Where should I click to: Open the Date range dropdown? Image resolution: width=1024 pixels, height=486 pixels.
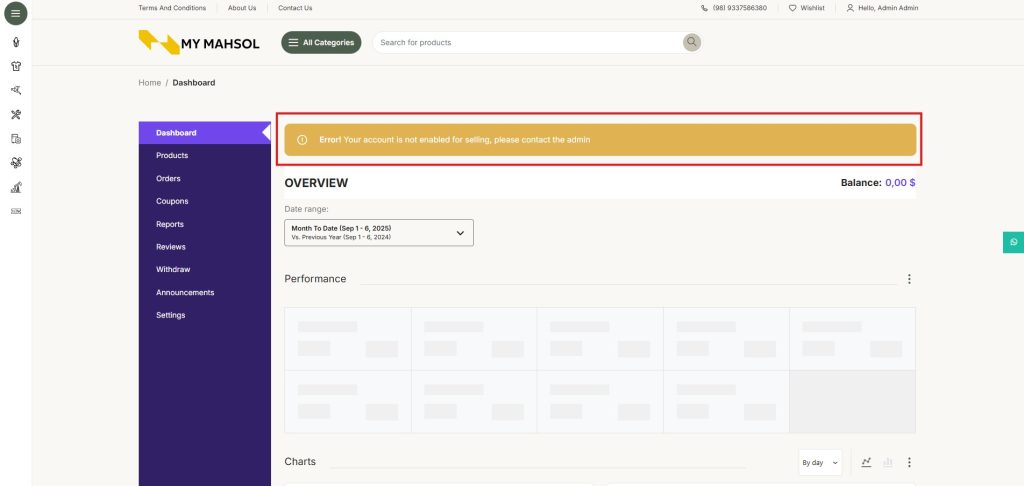[x=378, y=232]
